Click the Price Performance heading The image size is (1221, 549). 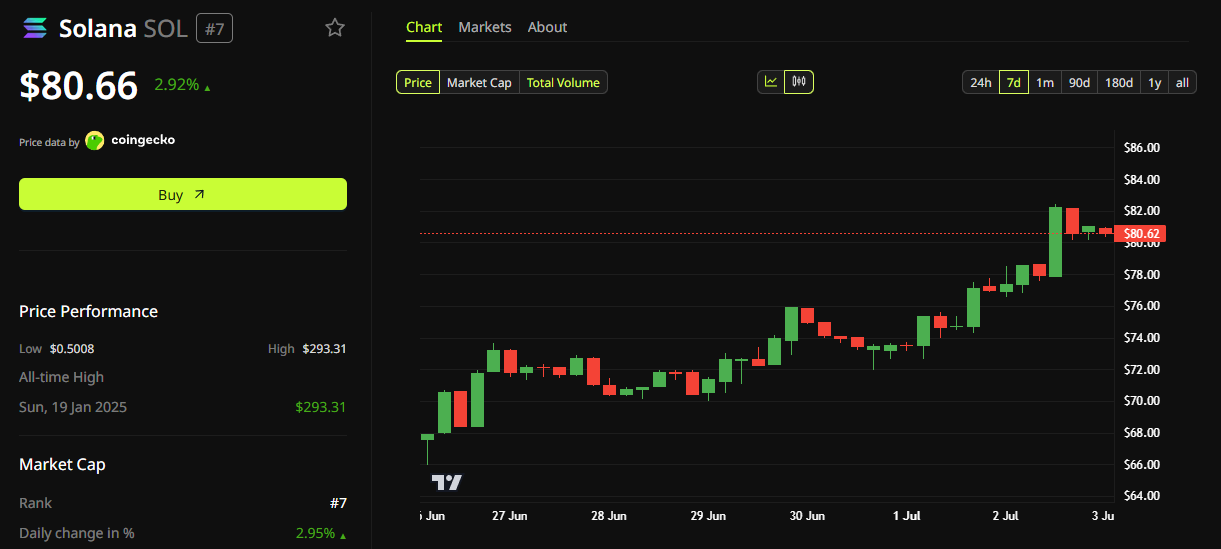[x=88, y=311]
